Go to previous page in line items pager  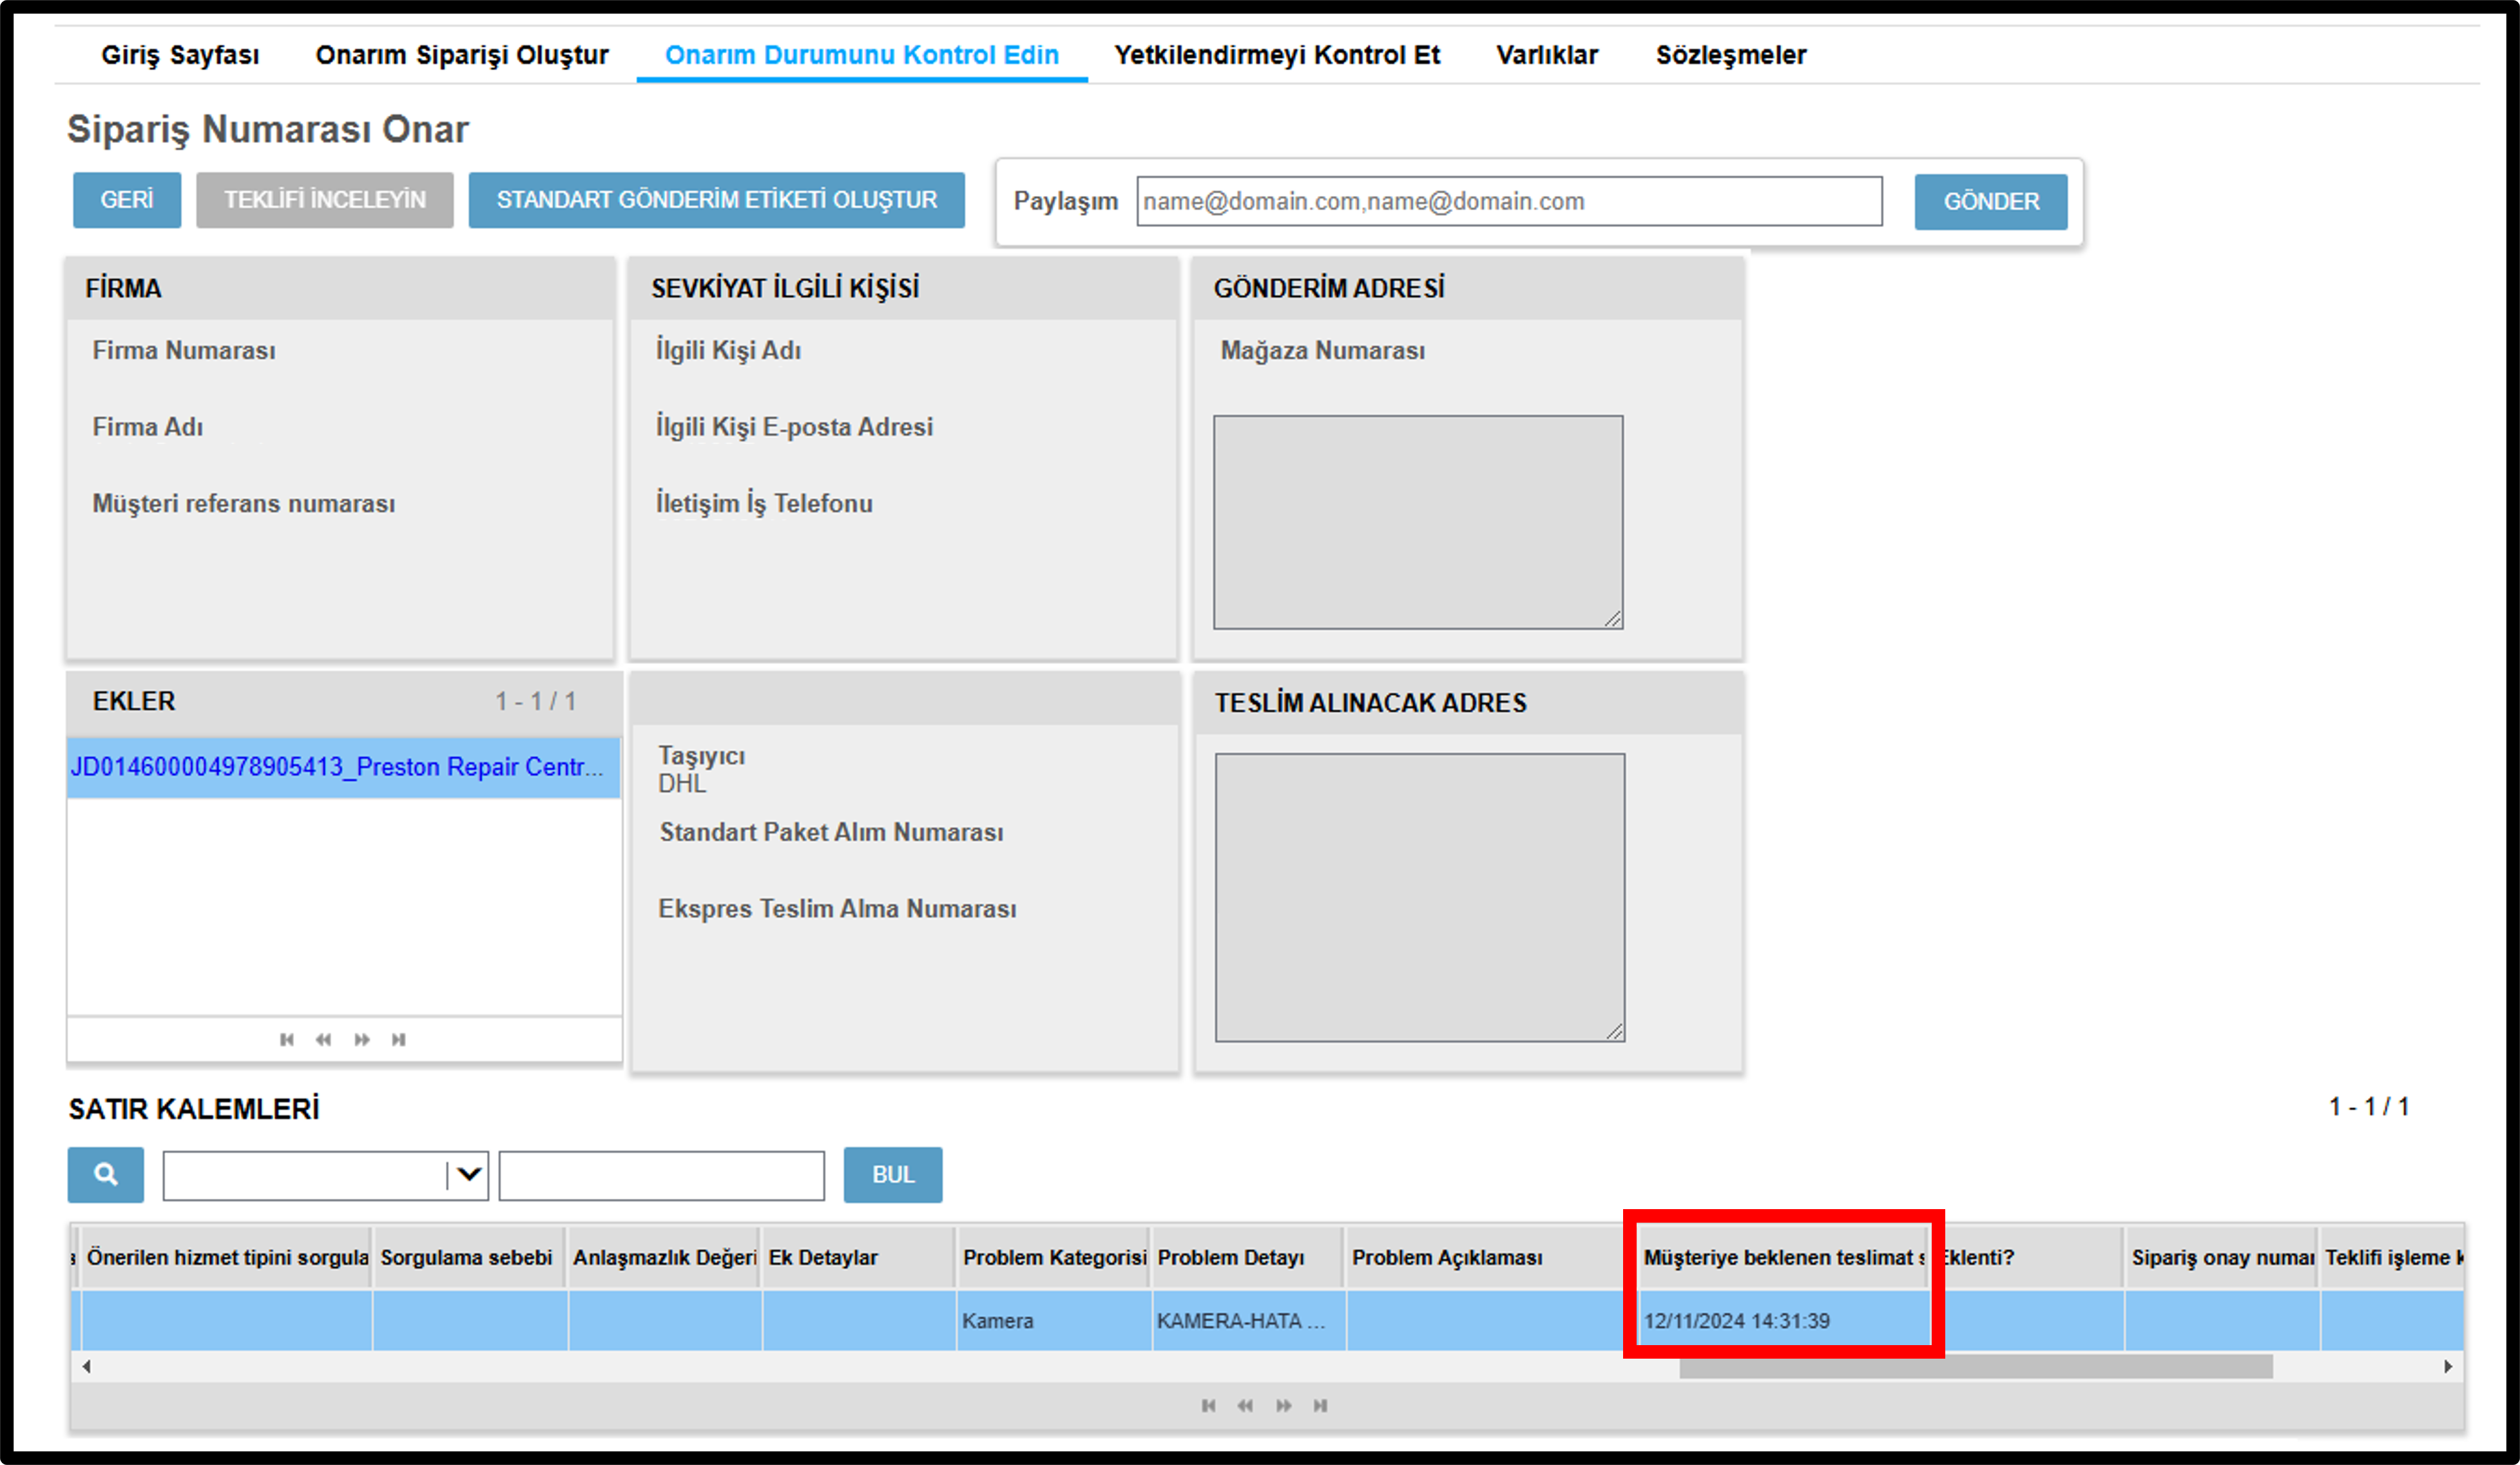point(1245,1405)
